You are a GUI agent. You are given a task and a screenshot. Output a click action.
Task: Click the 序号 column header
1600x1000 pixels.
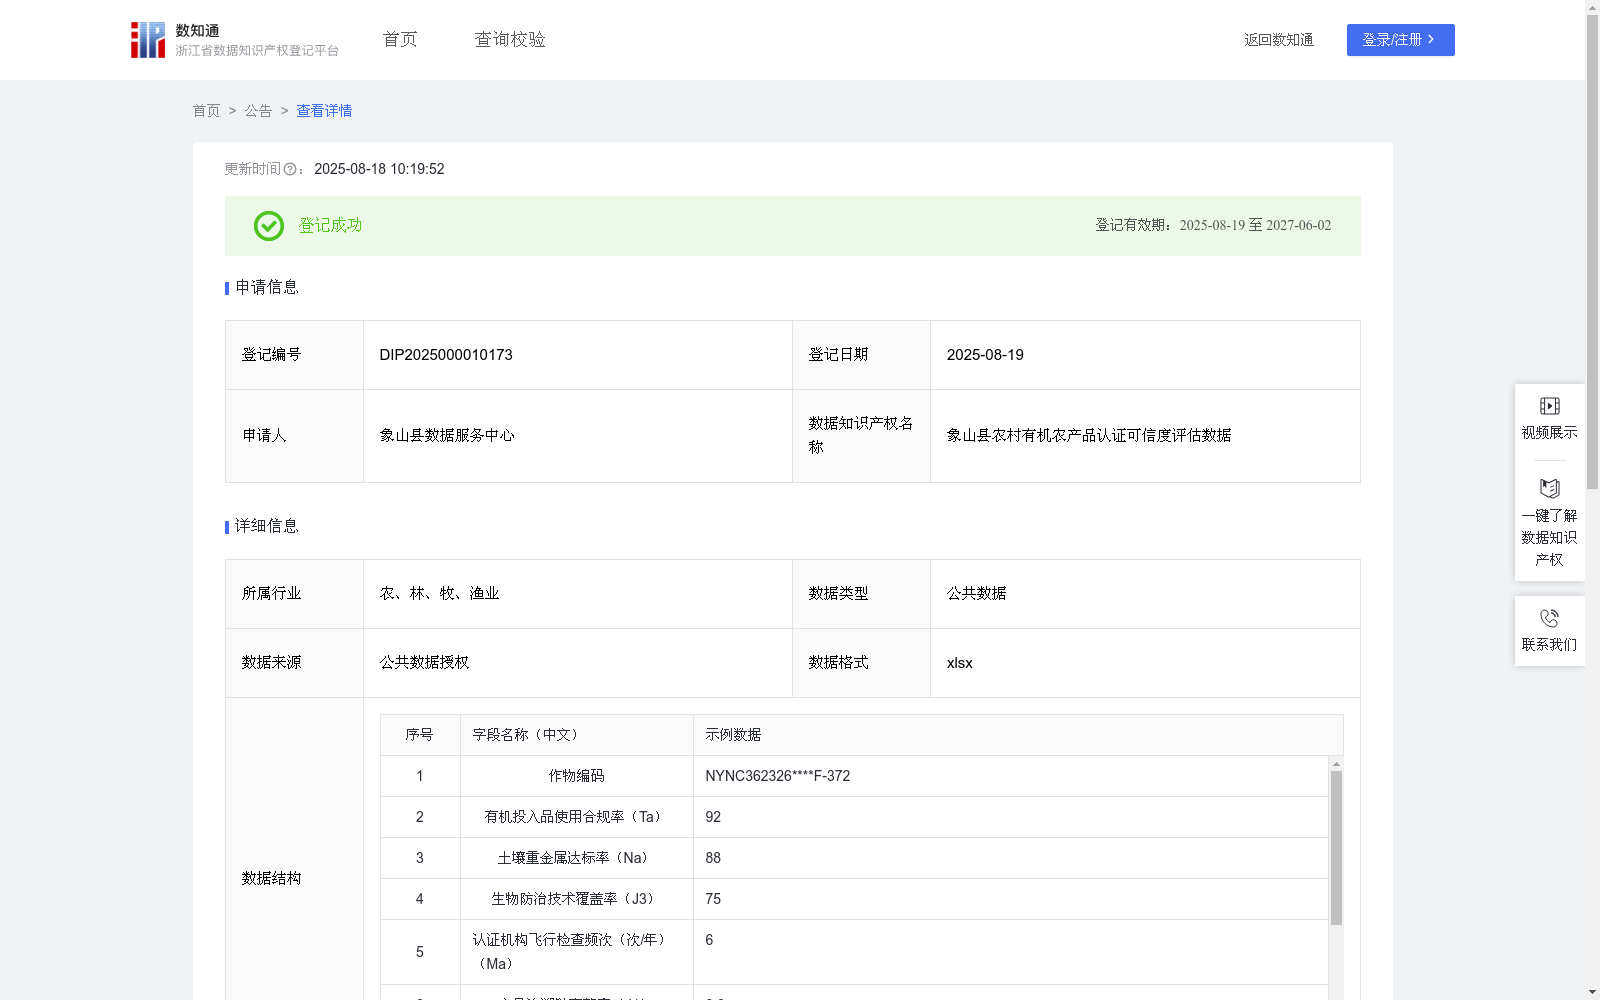(x=419, y=735)
